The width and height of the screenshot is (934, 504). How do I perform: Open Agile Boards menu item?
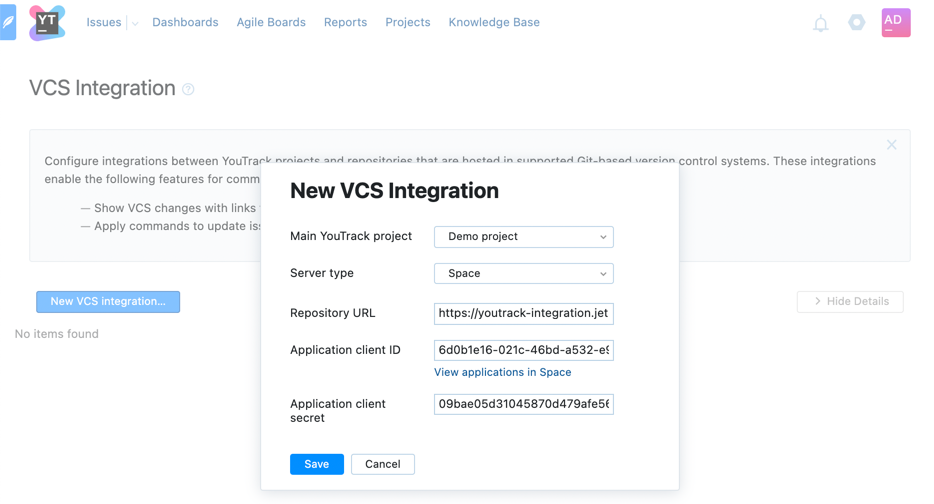[271, 22]
